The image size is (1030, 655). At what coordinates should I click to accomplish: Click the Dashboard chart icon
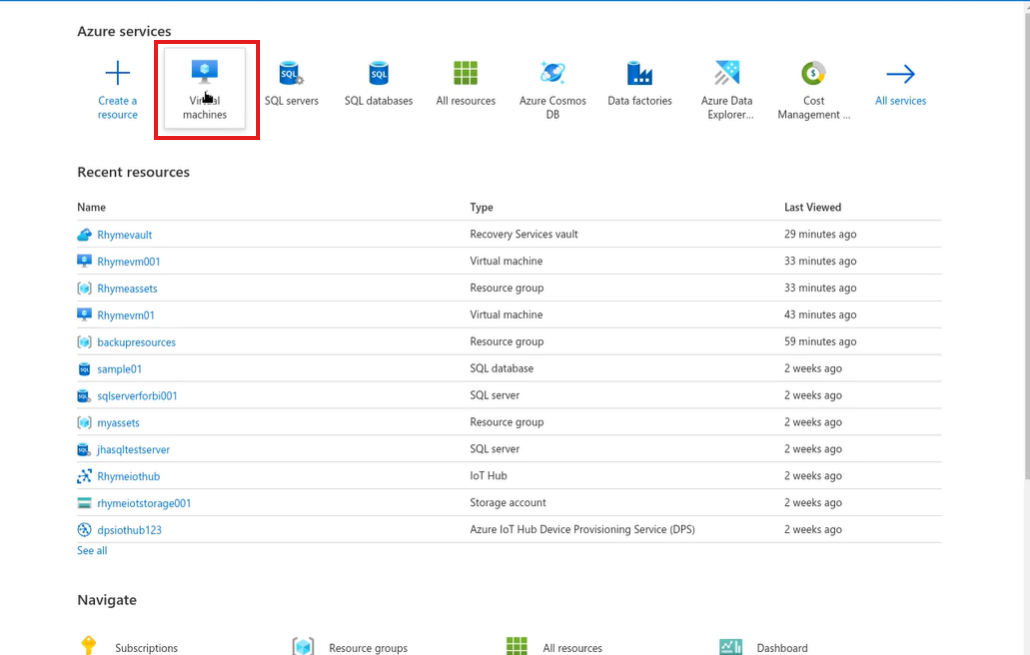(x=730, y=647)
